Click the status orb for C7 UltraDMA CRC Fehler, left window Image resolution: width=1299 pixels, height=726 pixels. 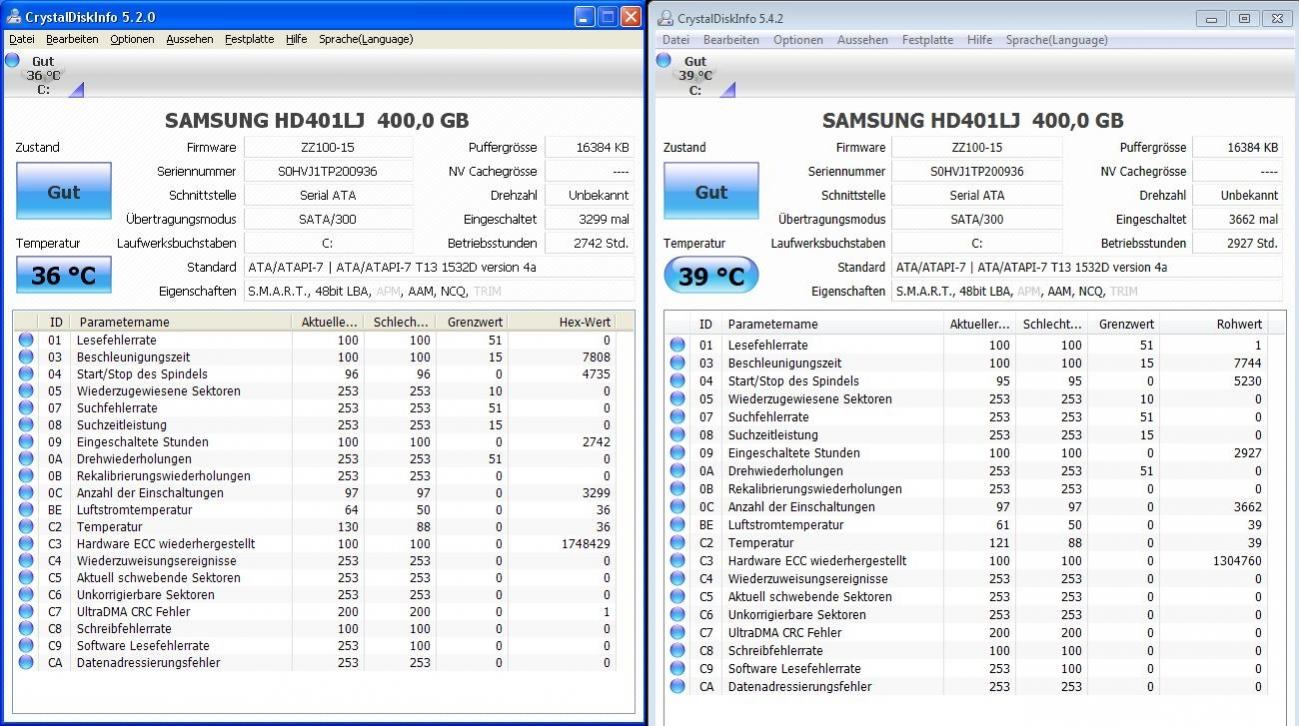pos(26,612)
